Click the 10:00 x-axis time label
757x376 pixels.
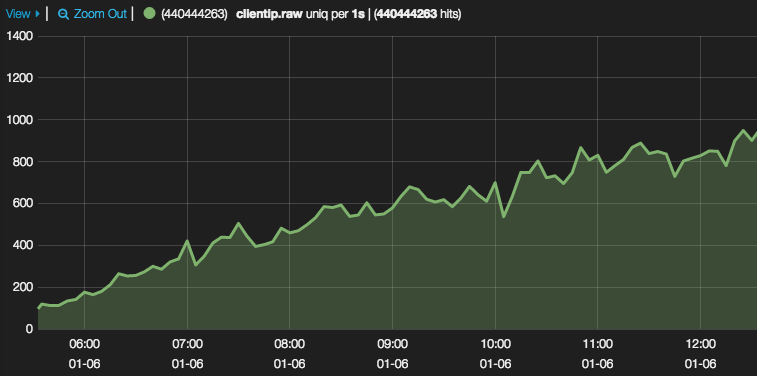tap(495, 345)
